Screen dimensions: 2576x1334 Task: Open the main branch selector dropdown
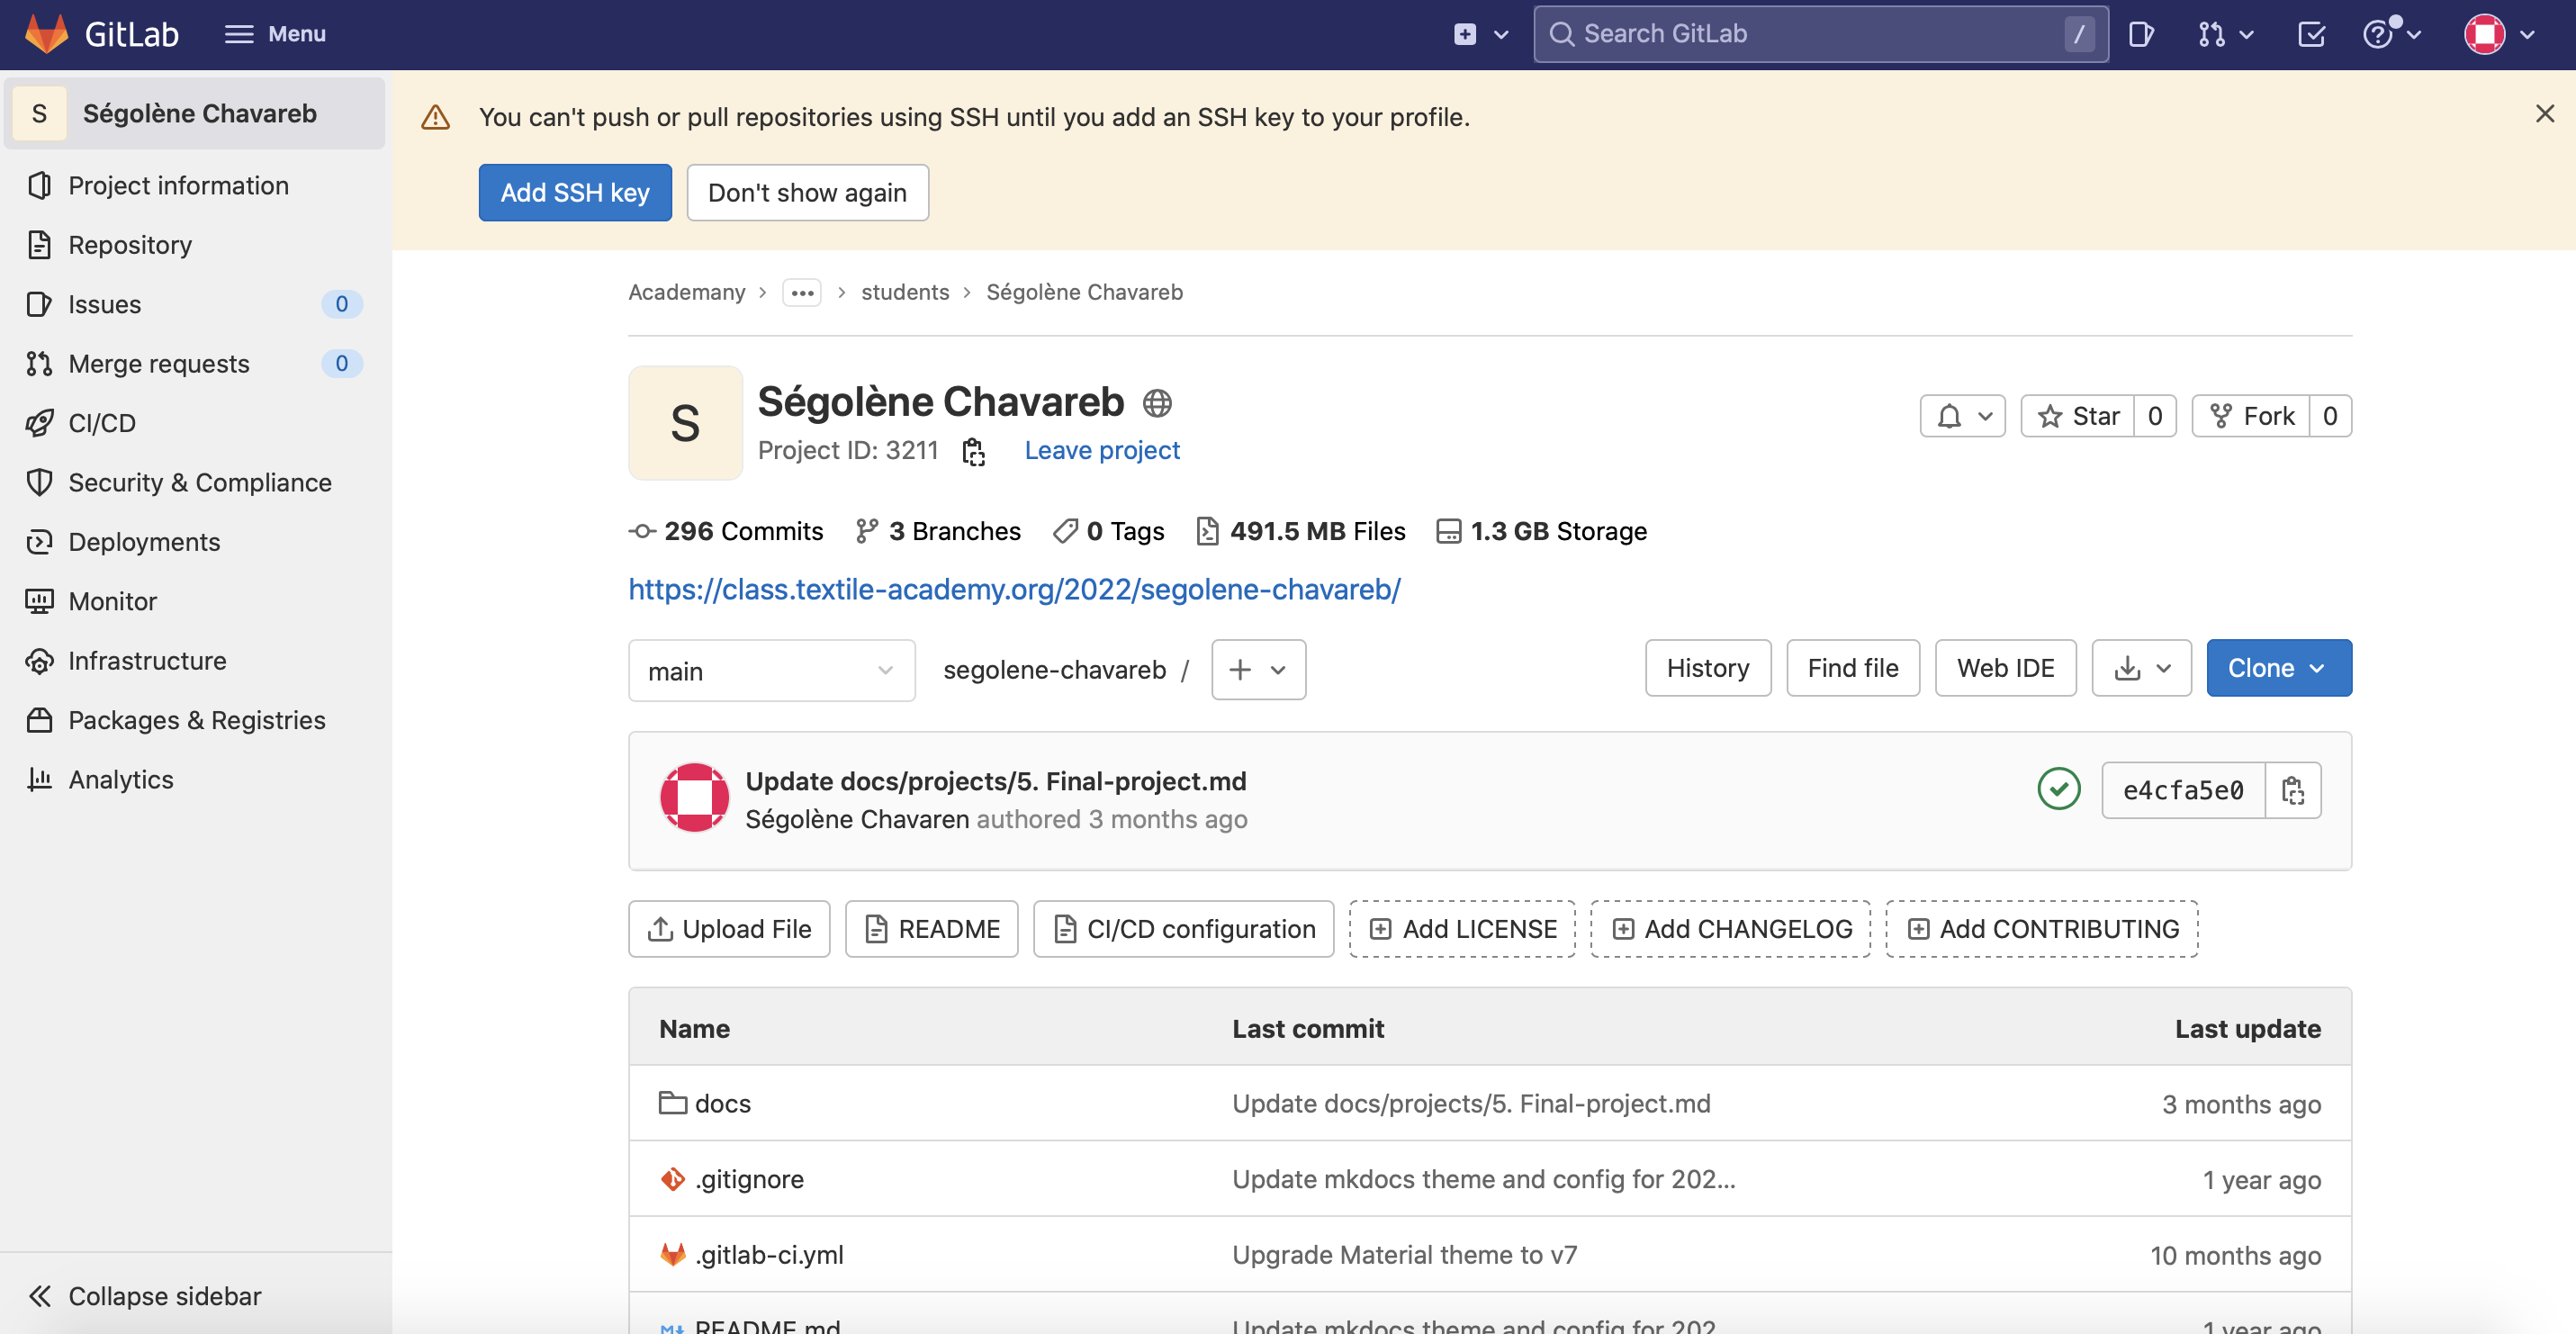(771, 670)
